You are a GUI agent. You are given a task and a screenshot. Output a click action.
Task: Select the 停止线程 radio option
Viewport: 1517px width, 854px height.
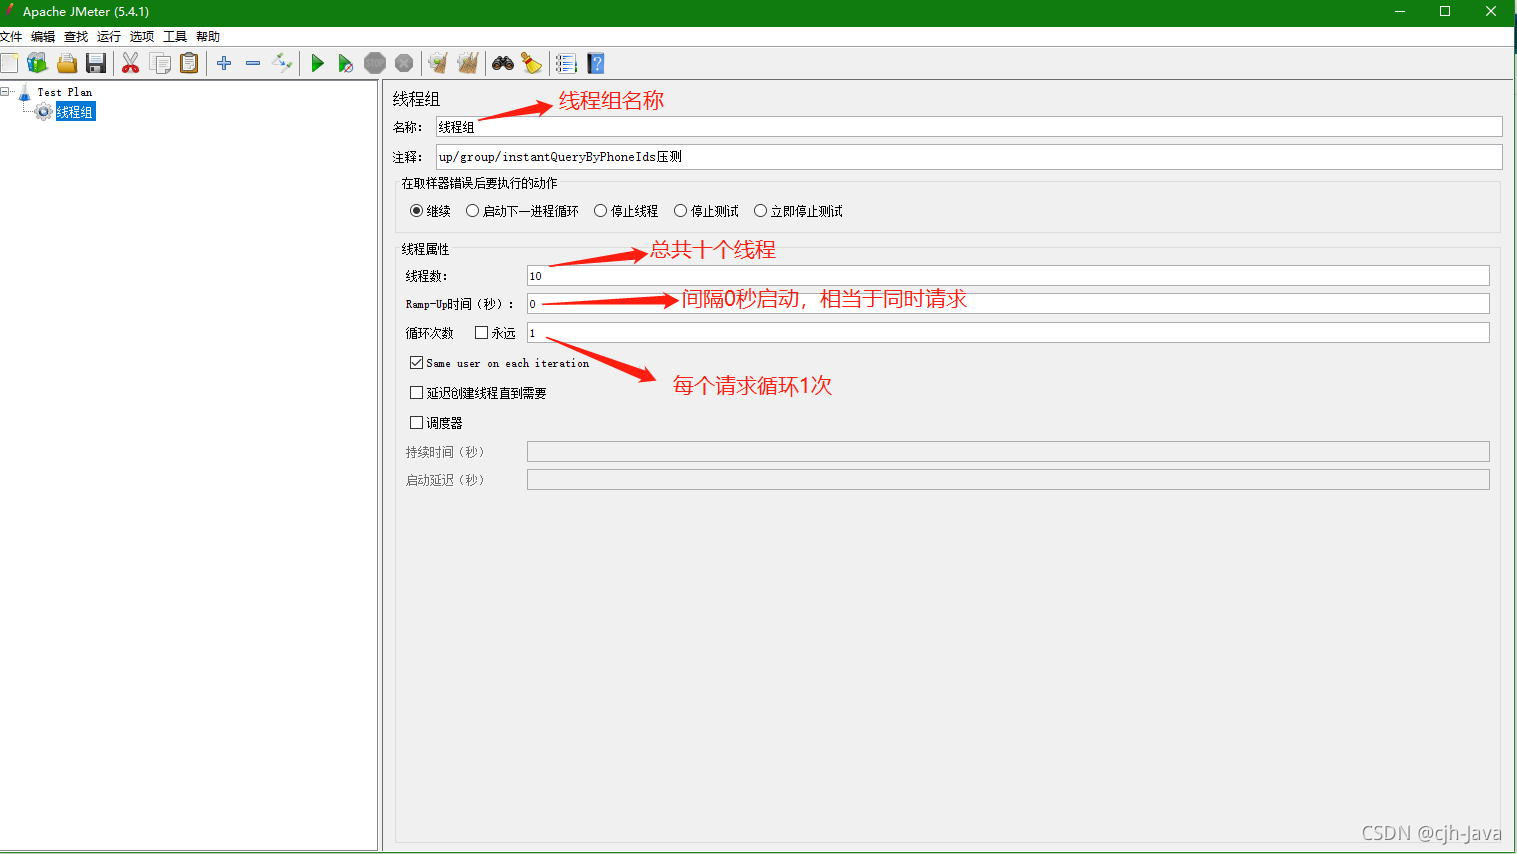[600, 211]
